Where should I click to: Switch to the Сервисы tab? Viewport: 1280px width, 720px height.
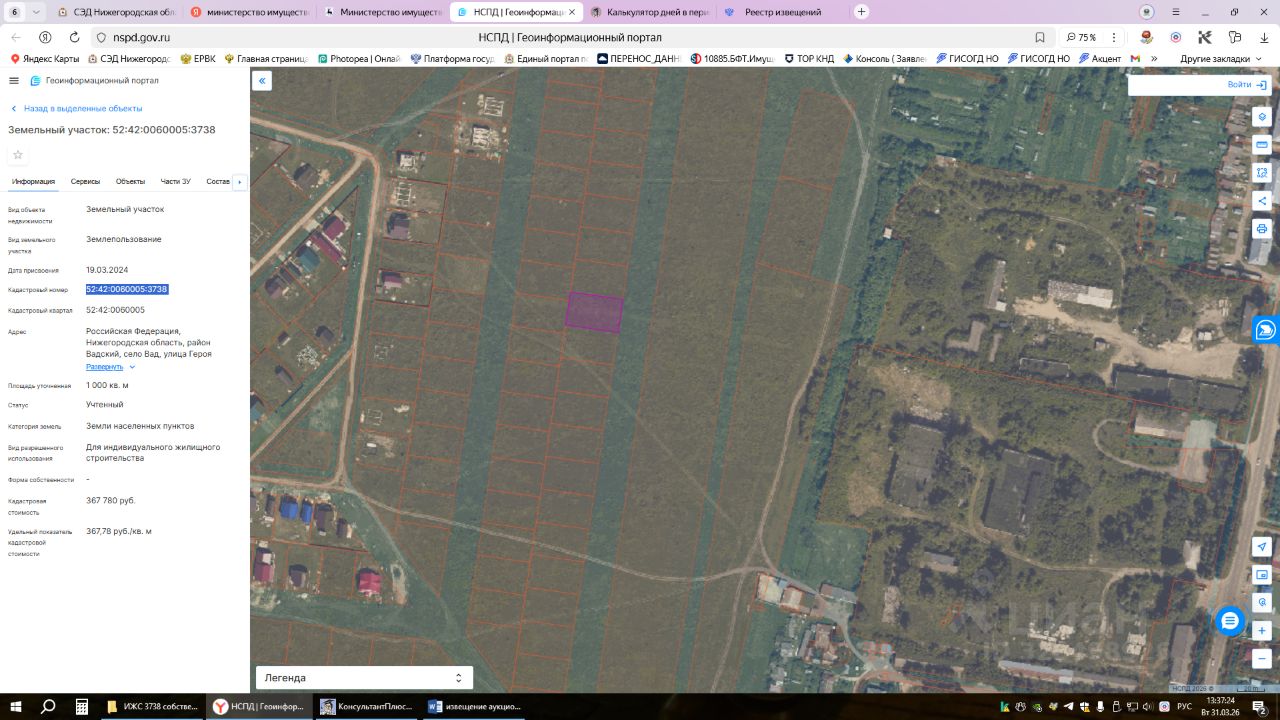point(85,182)
